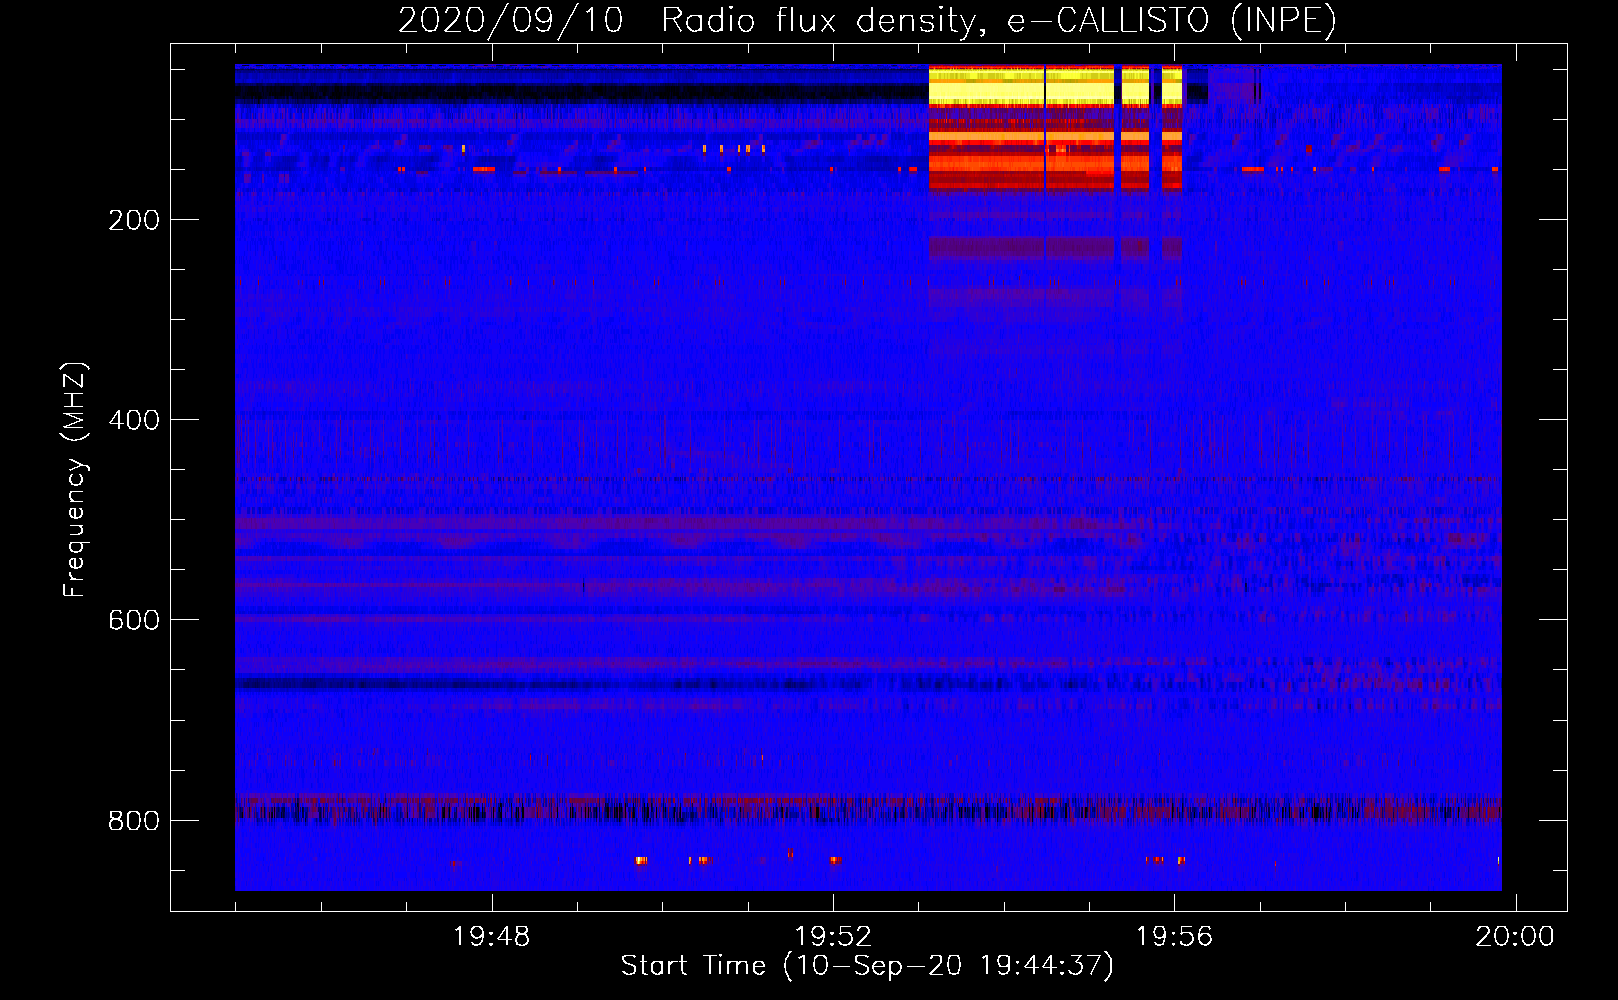The width and height of the screenshot is (1618, 1000).
Task: Click the 'Start Time (10-Sep-20 19:44:37)' label
Action: pyautogui.click(x=867, y=966)
